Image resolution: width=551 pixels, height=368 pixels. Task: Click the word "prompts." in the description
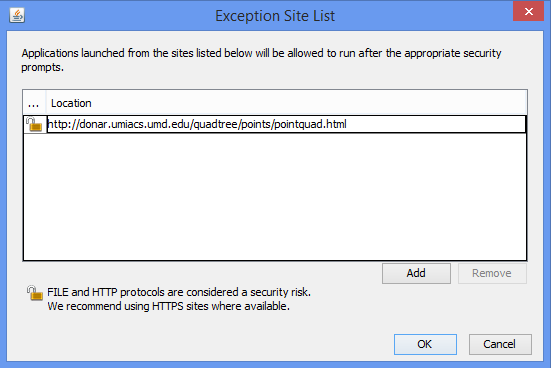point(43,67)
